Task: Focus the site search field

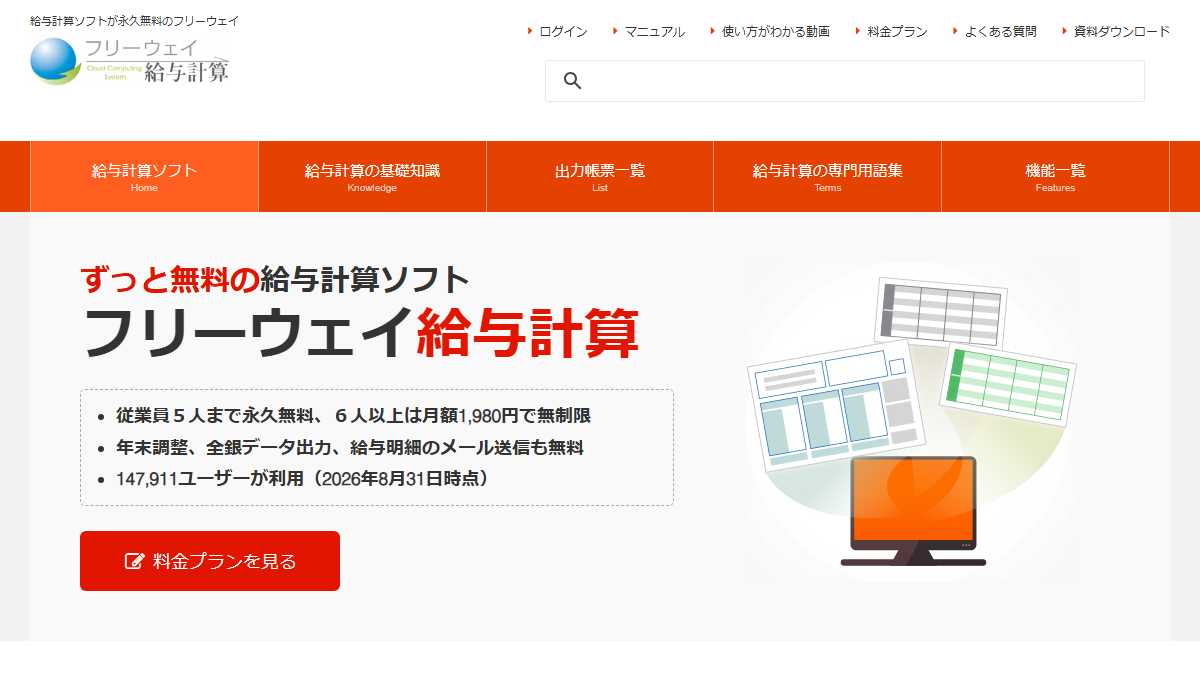Action: (x=845, y=81)
